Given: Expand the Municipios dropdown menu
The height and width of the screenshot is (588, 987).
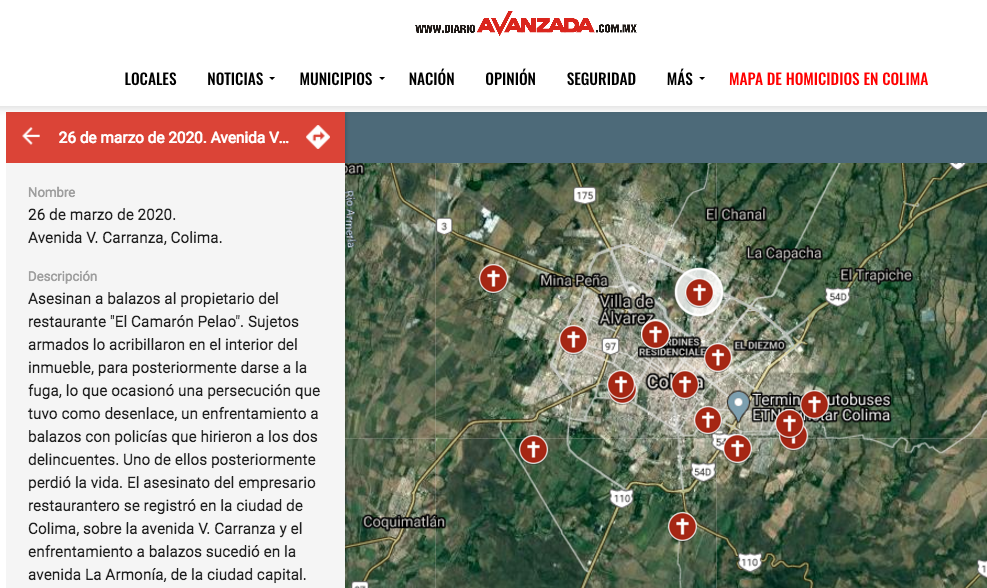Looking at the screenshot, I should click(341, 79).
